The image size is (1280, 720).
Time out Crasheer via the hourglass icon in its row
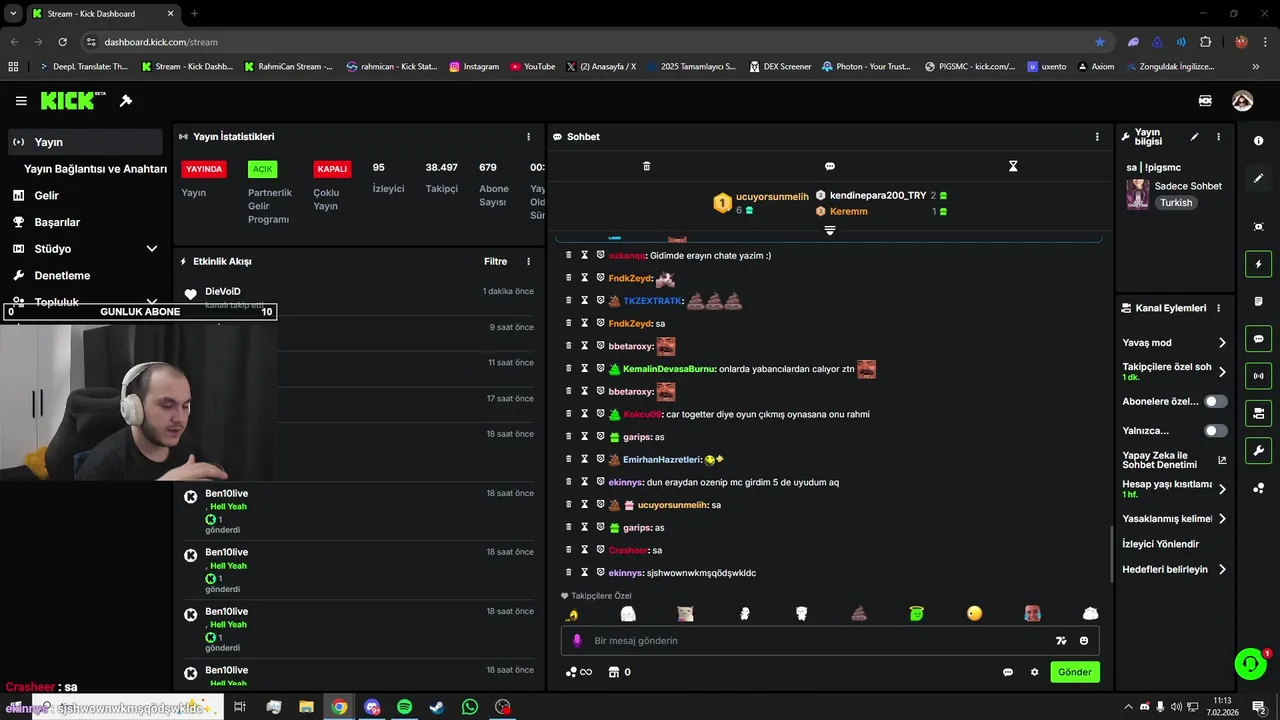(584, 550)
